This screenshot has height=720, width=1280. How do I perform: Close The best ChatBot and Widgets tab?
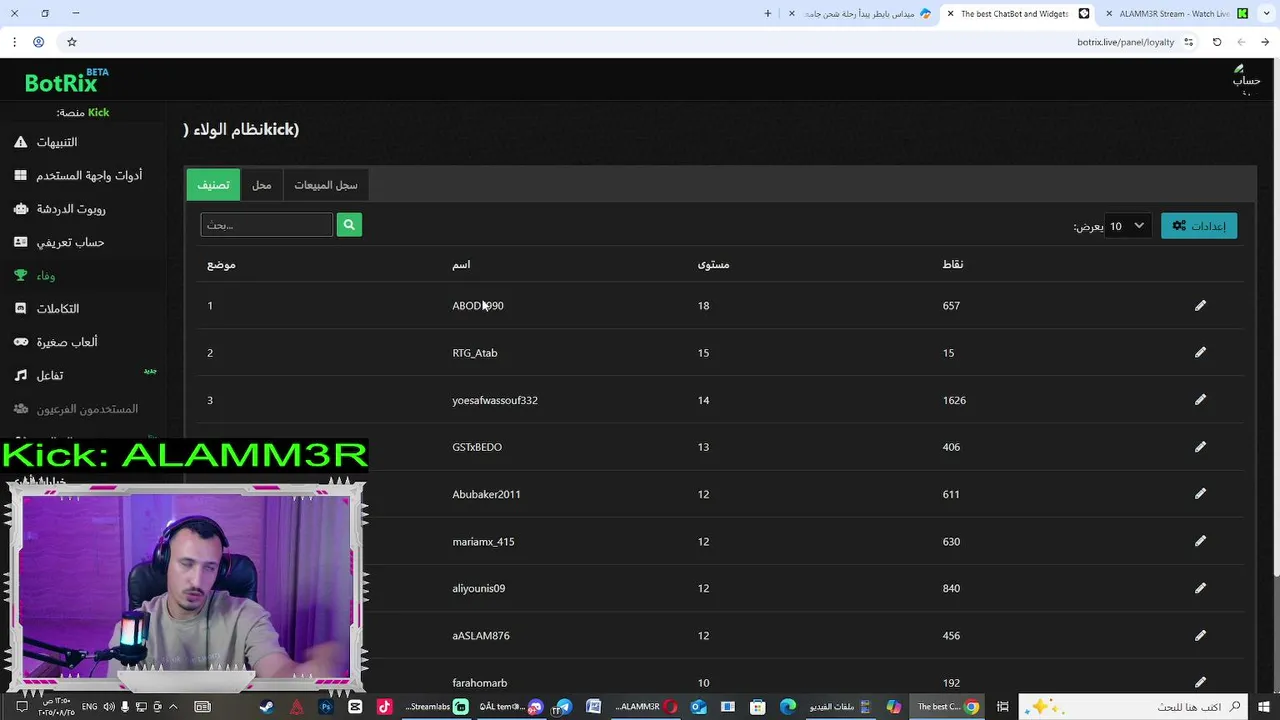coord(951,14)
